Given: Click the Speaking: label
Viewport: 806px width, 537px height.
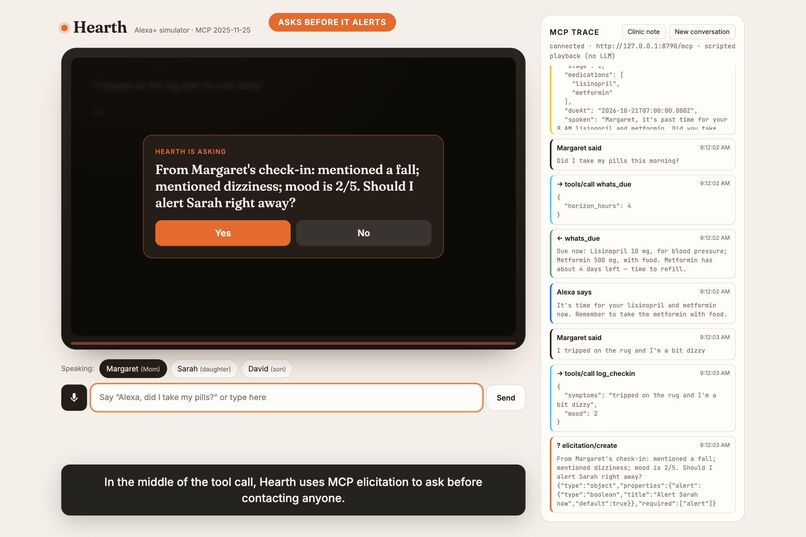Looking at the screenshot, I should [78, 368].
